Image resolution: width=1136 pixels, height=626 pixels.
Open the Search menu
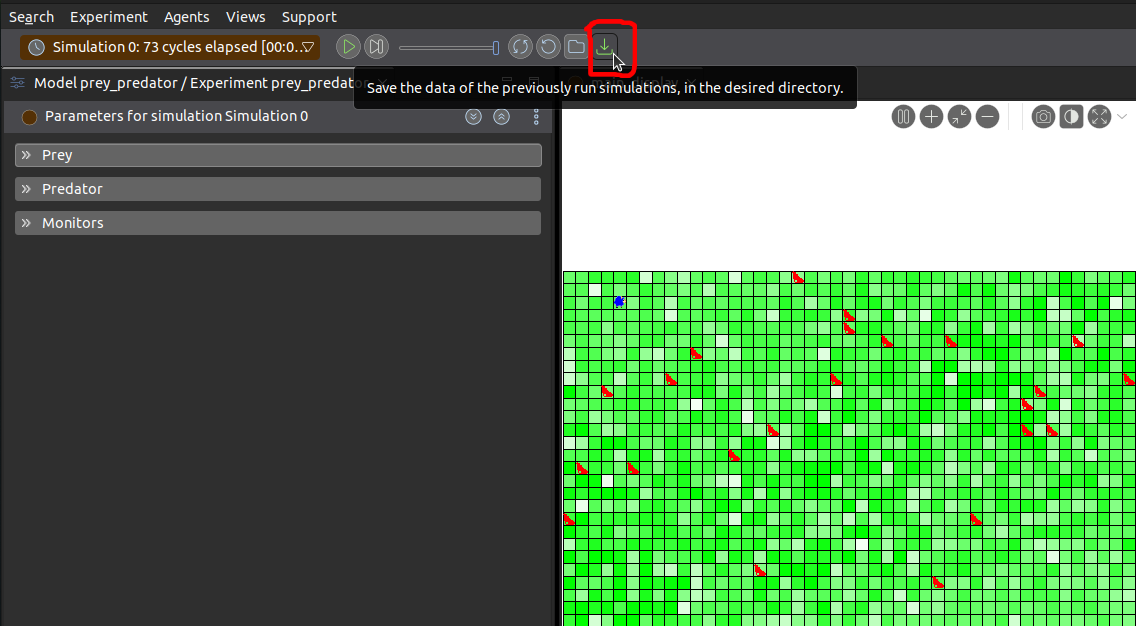tap(31, 17)
